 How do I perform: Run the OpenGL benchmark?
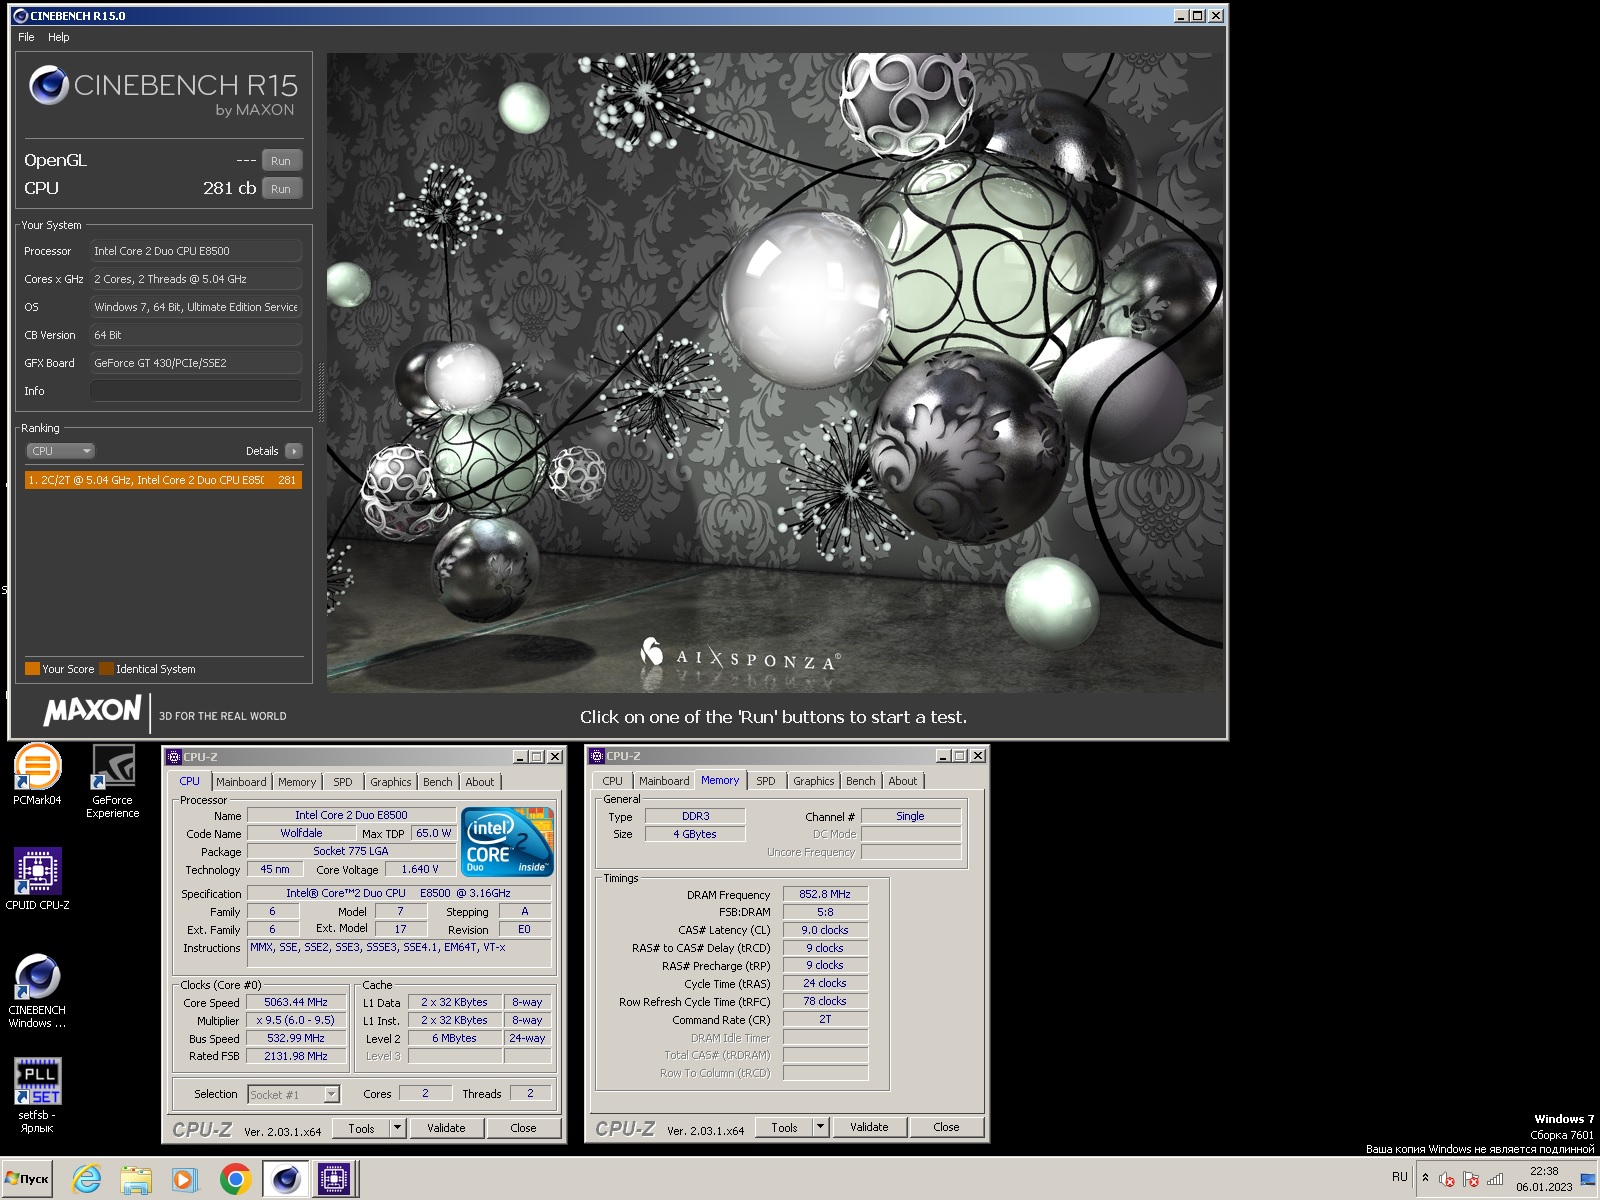[281, 160]
